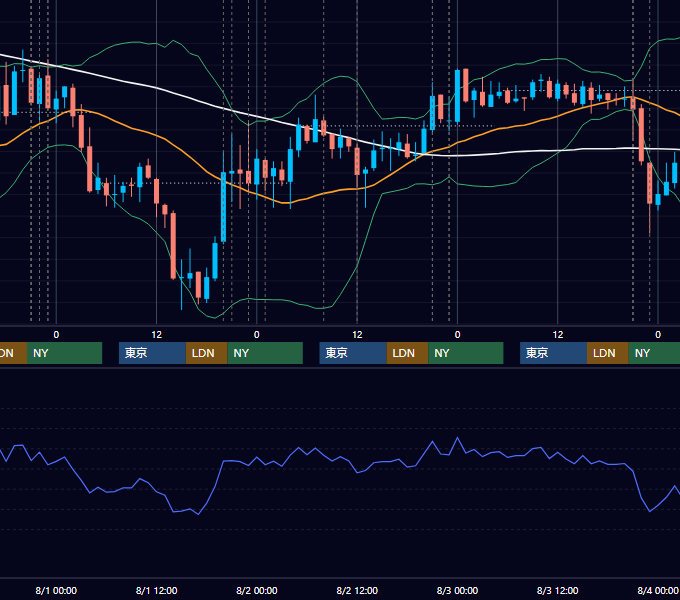The width and height of the screenshot is (680, 600).
Task: Select the LDN session block on 8/3
Action: 608,353
